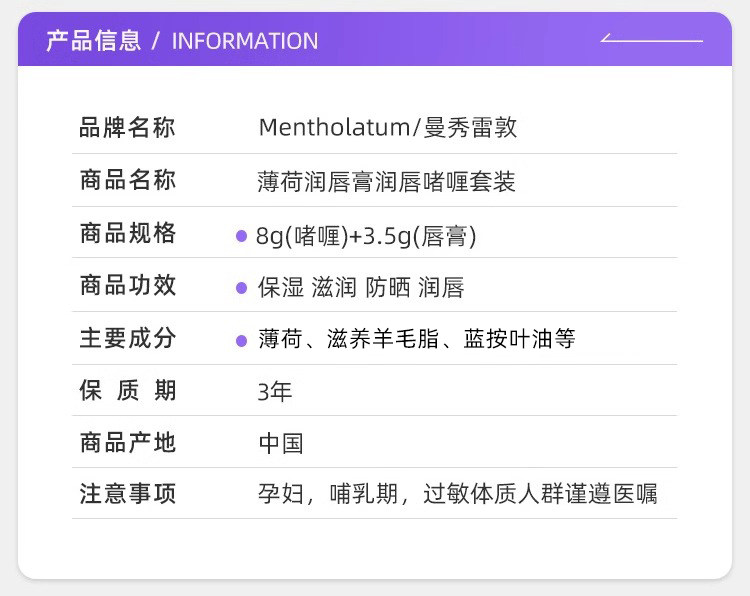Image resolution: width=750 pixels, height=596 pixels.
Task: Click the INFORMATION text in the header
Action: pos(245,41)
